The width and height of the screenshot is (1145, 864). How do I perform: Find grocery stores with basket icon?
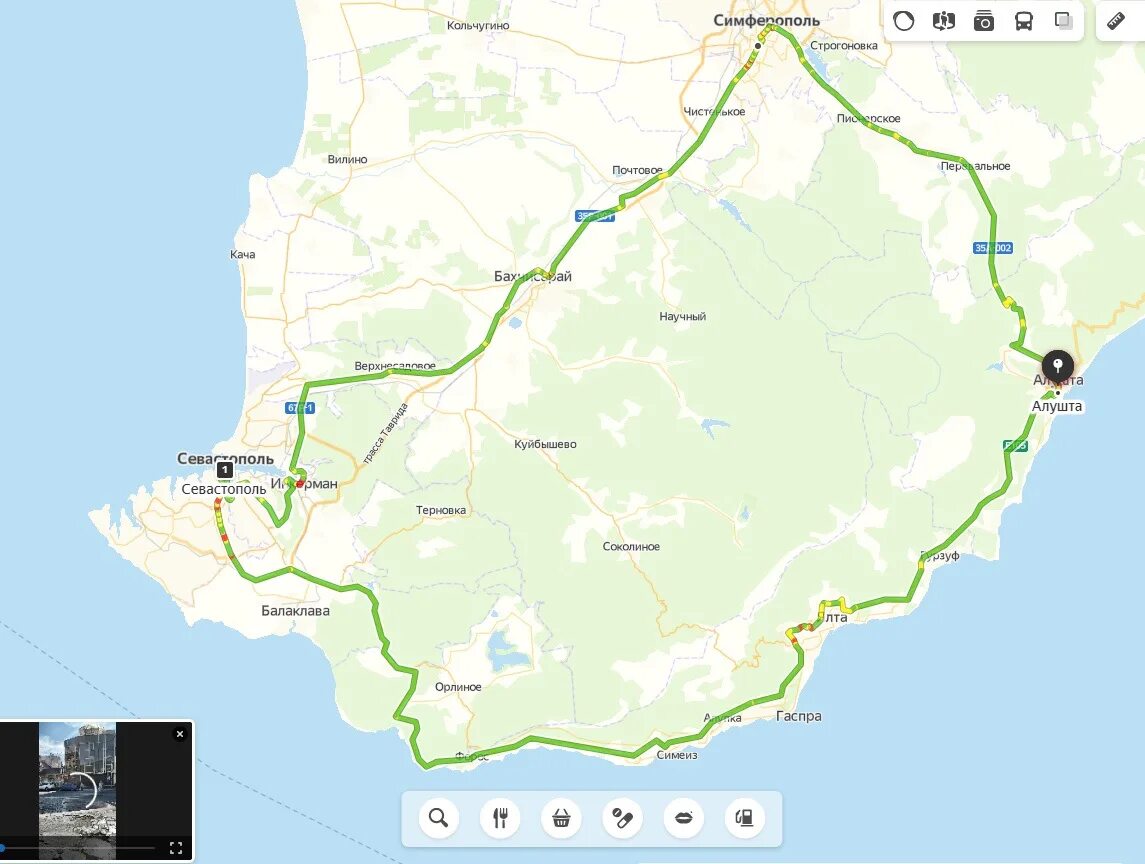pyautogui.click(x=561, y=818)
